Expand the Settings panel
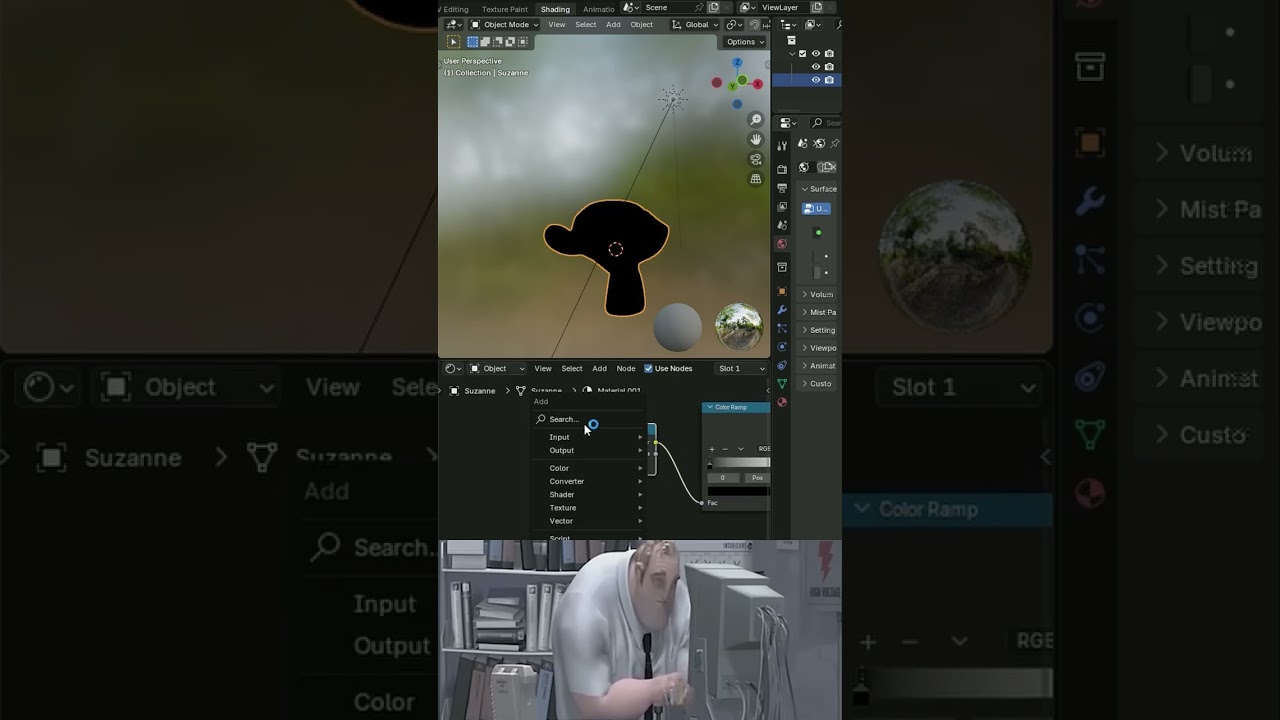This screenshot has width=1280, height=720. [818, 330]
